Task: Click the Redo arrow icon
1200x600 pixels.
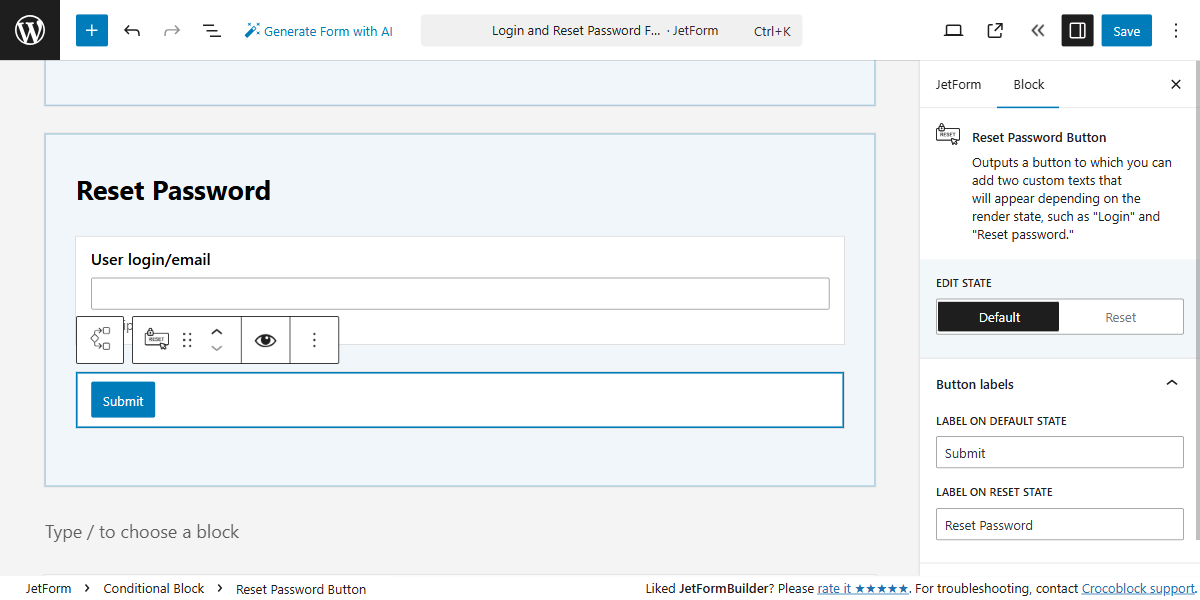Action: tap(172, 30)
